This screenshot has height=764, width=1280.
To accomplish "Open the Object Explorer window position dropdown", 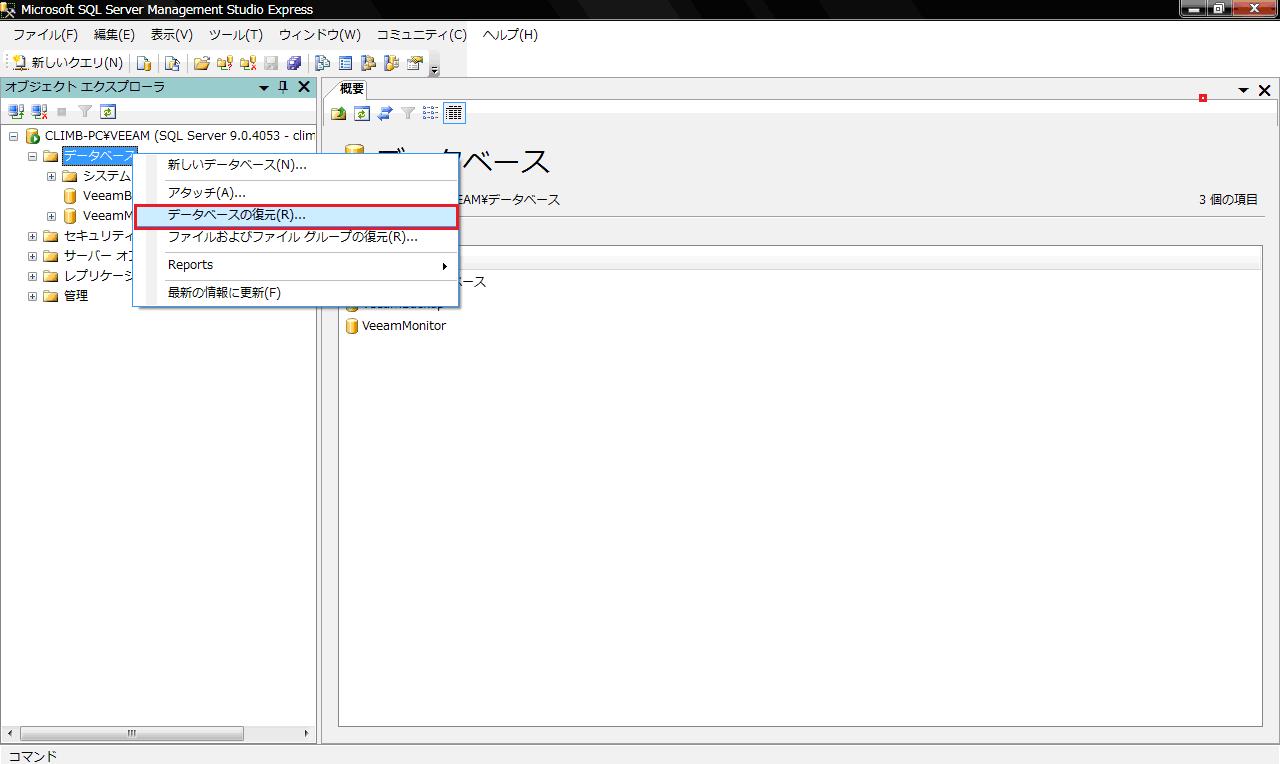I will (264, 88).
